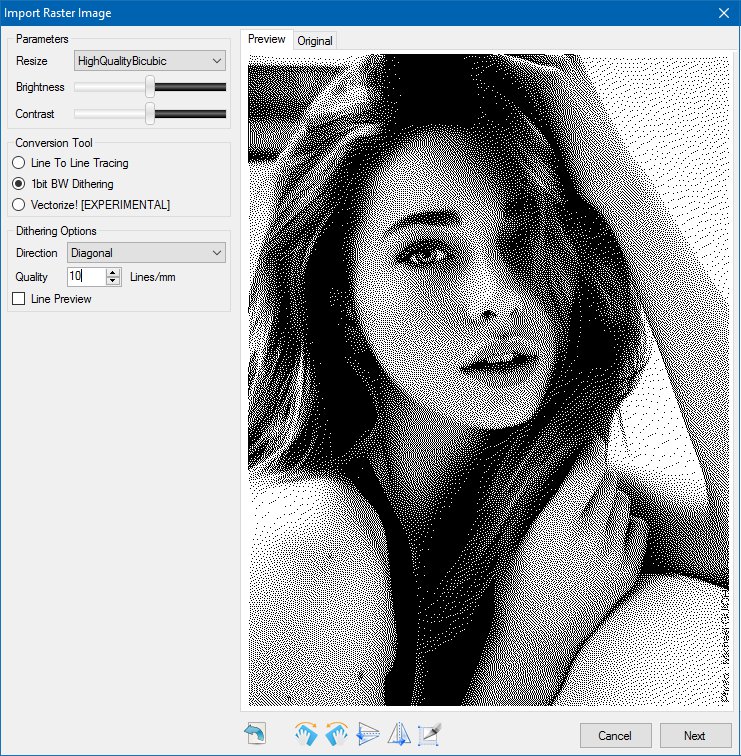Click the Cancel button
This screenshot has height=756, width=741.
[x=616, y=736]
